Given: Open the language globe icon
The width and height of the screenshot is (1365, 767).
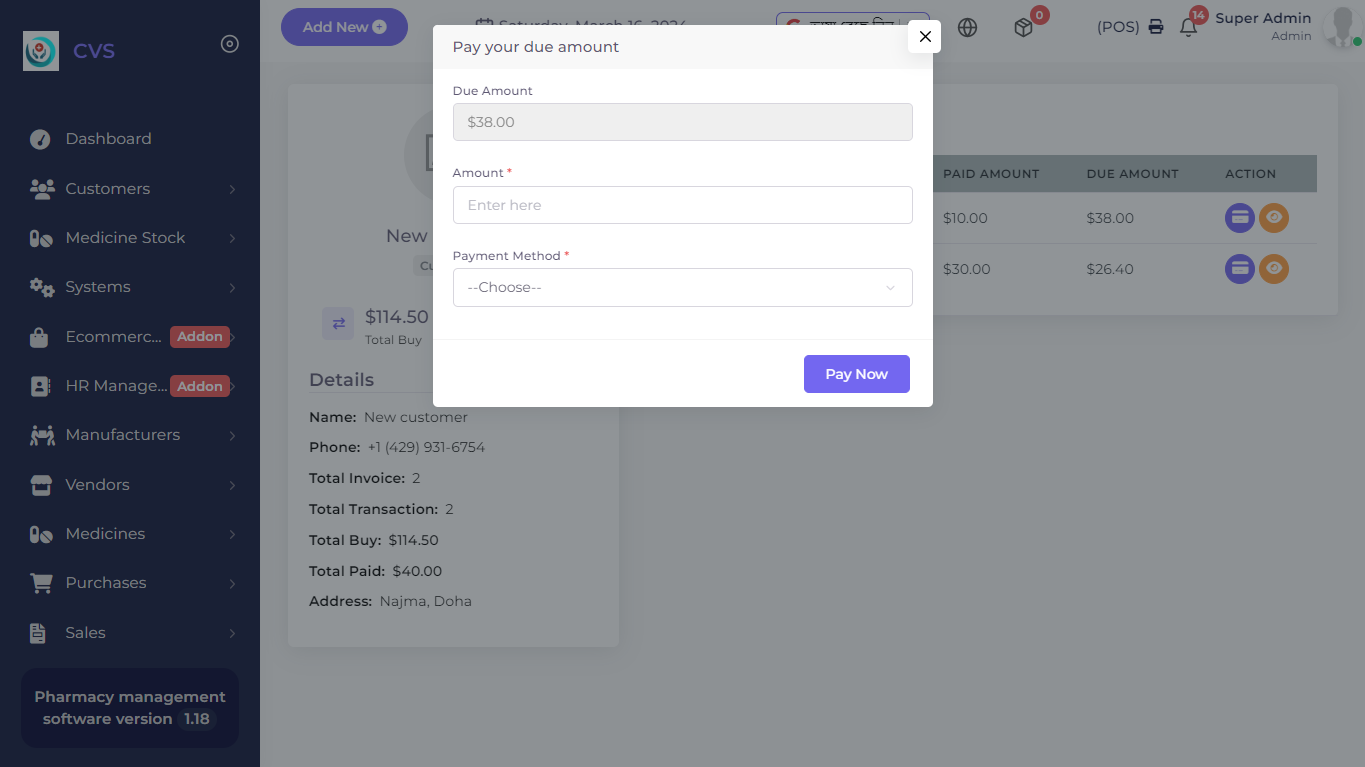Looking at the screenshot, I should tap(967, 28).
